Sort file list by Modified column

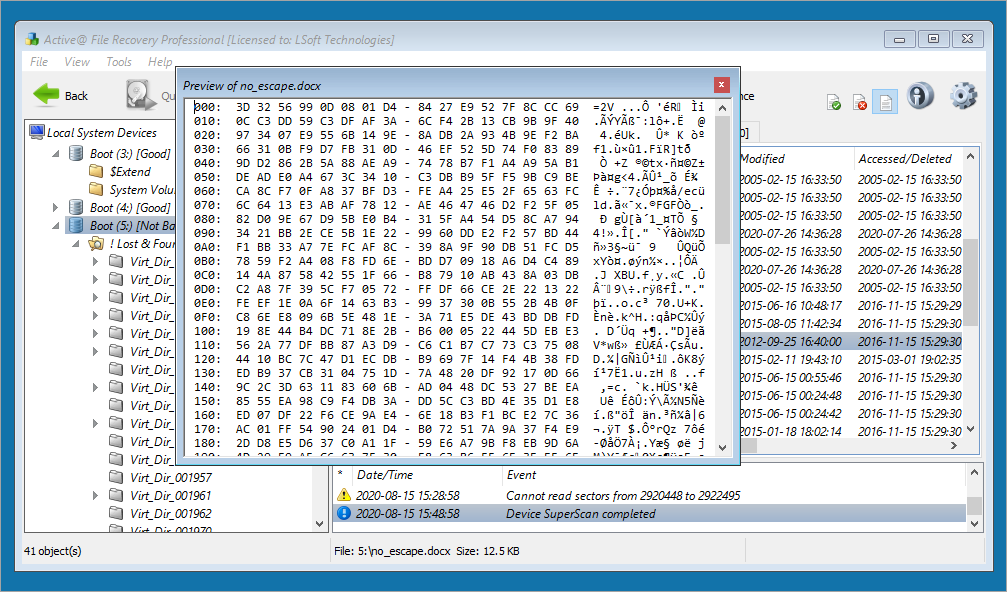(x=762, y=159)
